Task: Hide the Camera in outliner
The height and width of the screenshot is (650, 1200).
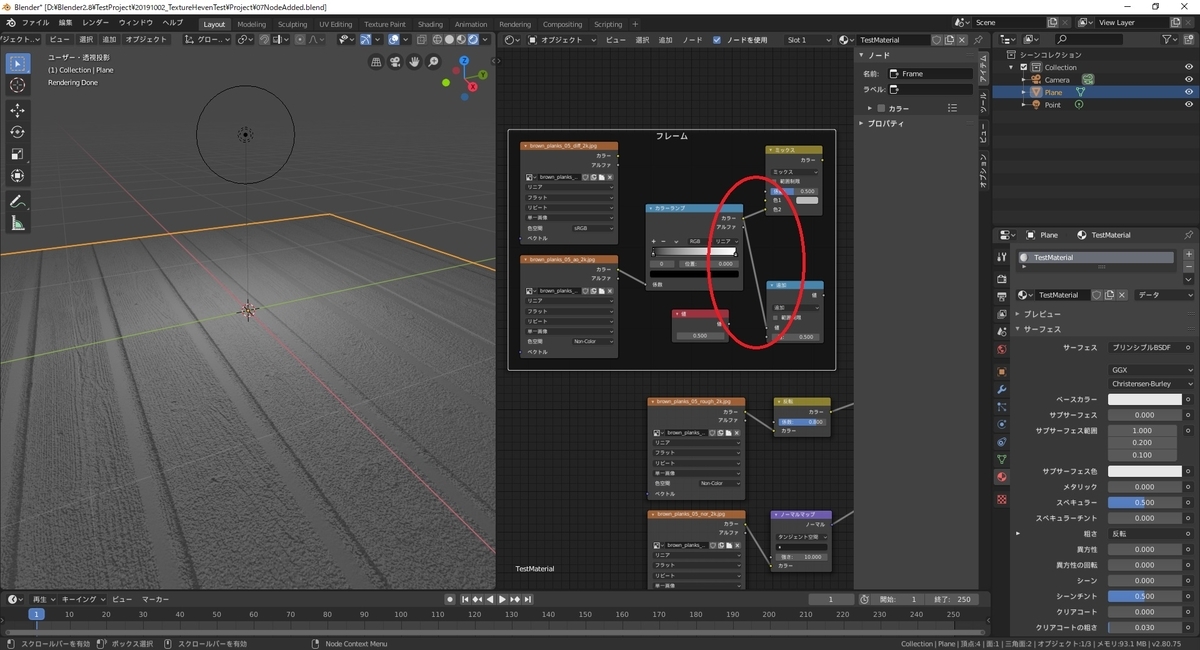Action: tap(1189, 79)
